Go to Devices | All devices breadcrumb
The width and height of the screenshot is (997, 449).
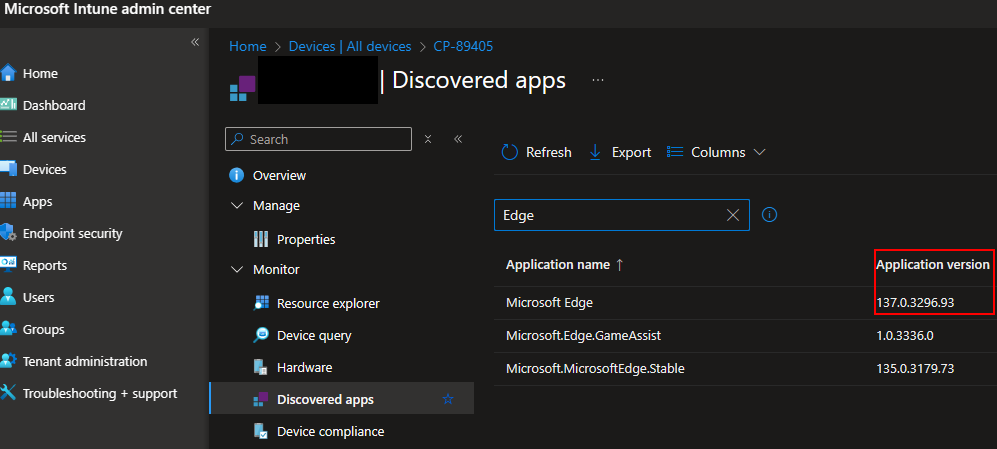tap(350, 46)
